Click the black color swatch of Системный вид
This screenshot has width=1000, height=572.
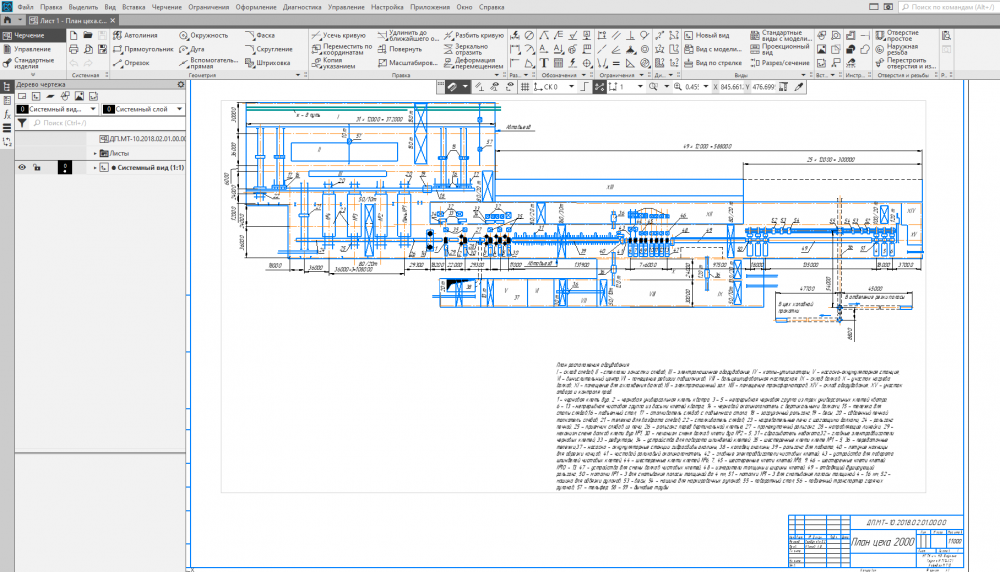63,168
